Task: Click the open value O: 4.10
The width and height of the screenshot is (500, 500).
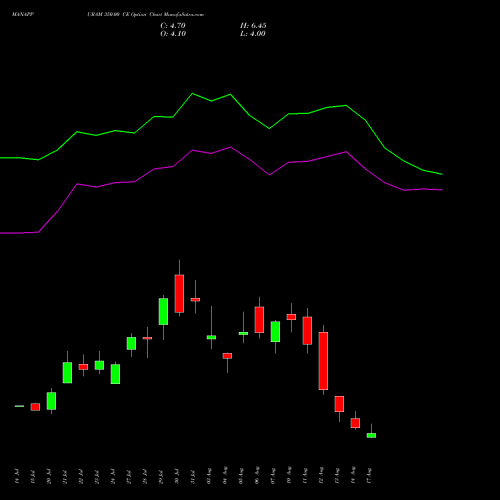Action: pos(173,34)
